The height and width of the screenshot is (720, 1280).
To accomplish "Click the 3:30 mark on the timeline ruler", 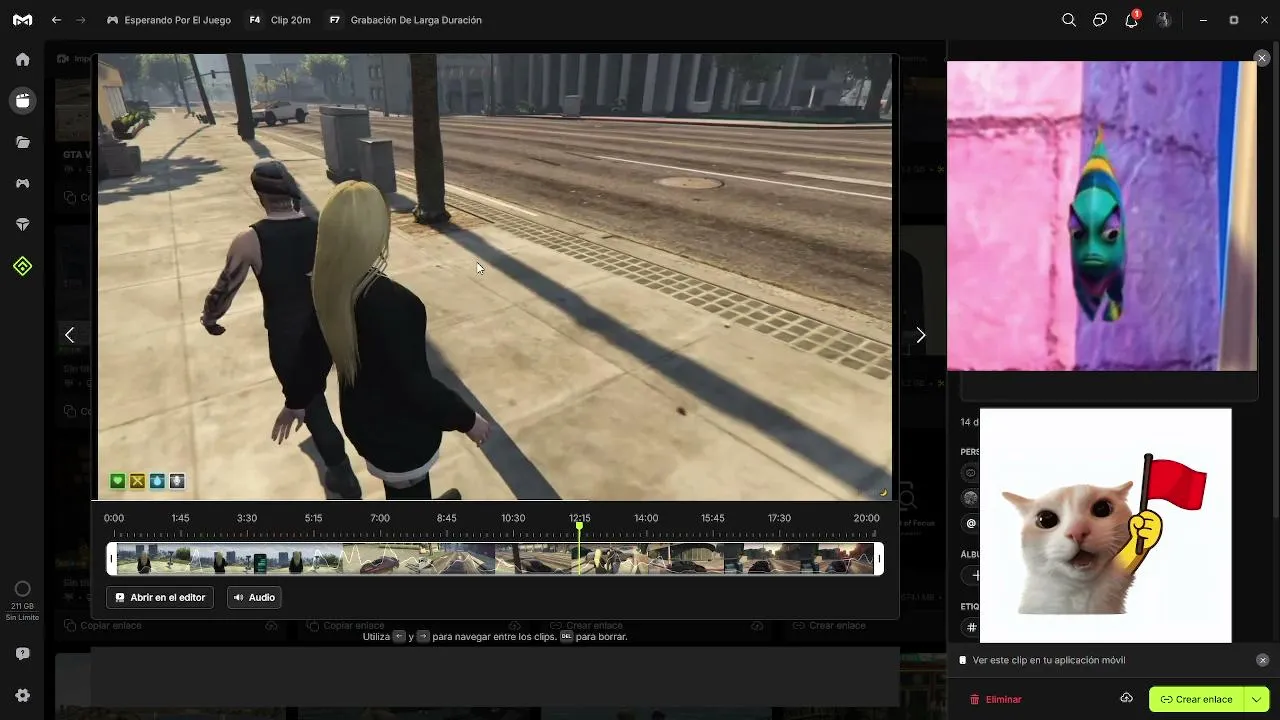I will [247, 518].
